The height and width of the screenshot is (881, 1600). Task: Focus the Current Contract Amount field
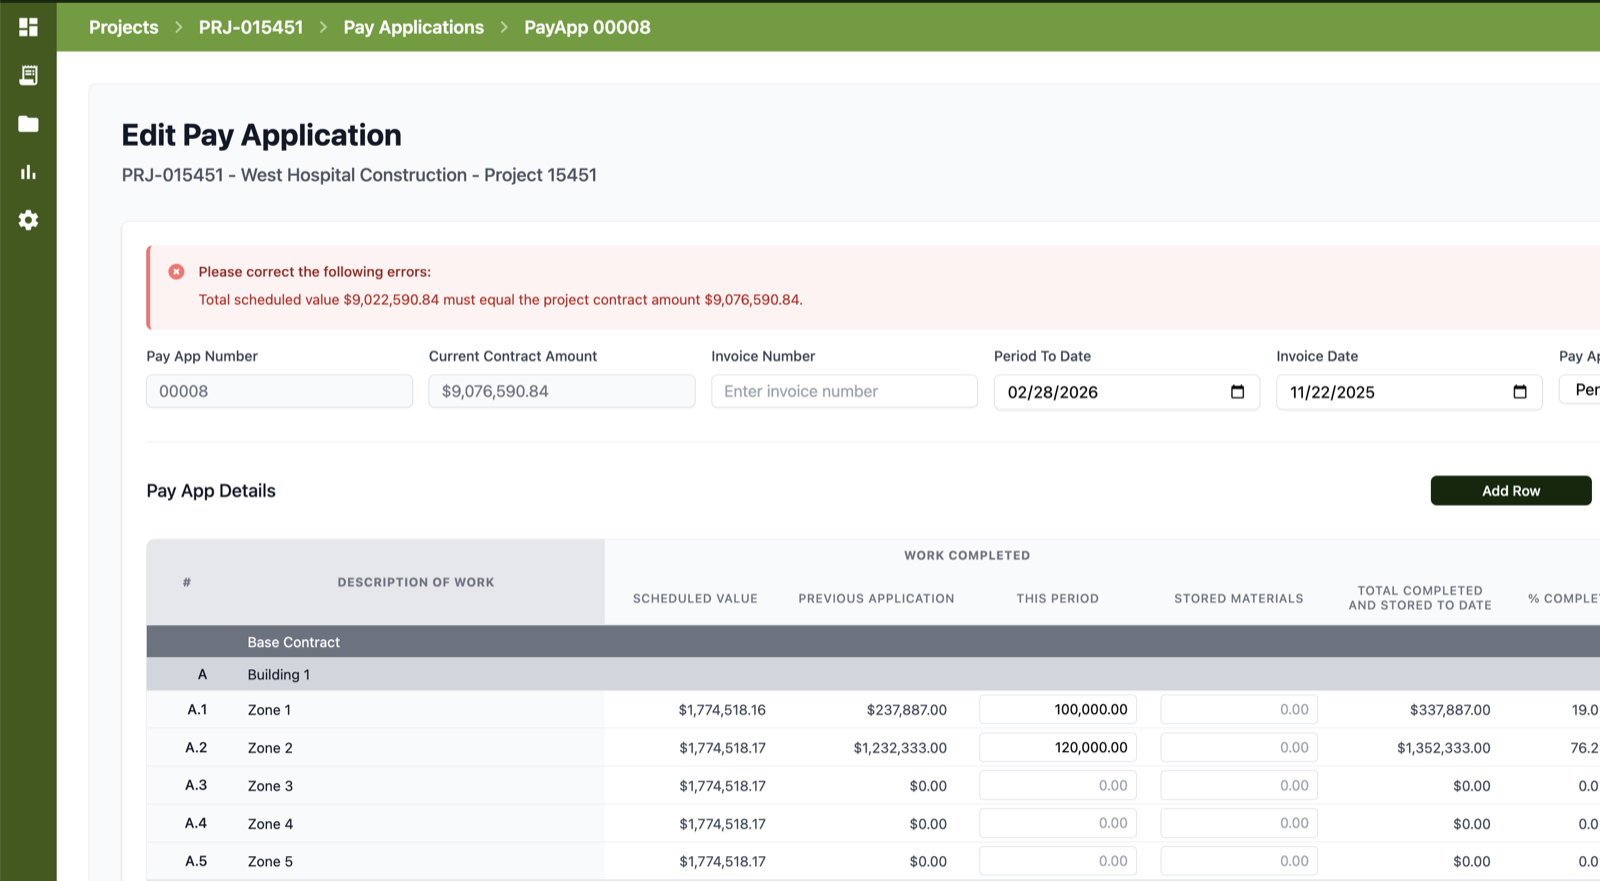pyautogui.click(x=562, y=391)
